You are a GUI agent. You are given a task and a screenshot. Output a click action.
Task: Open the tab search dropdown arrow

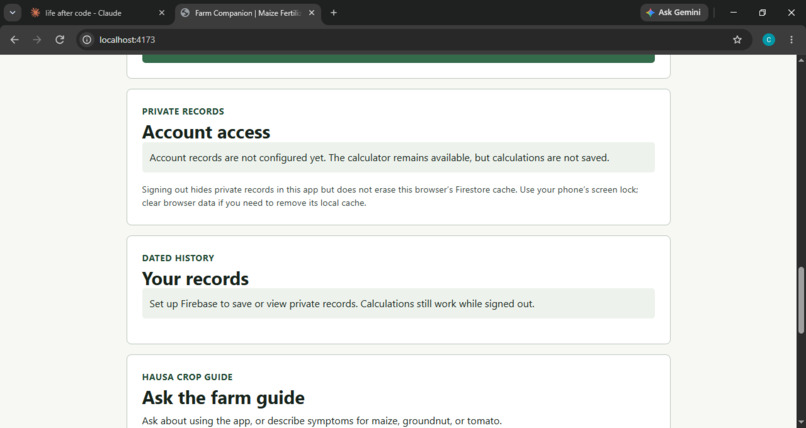click(x=12, y=13)
